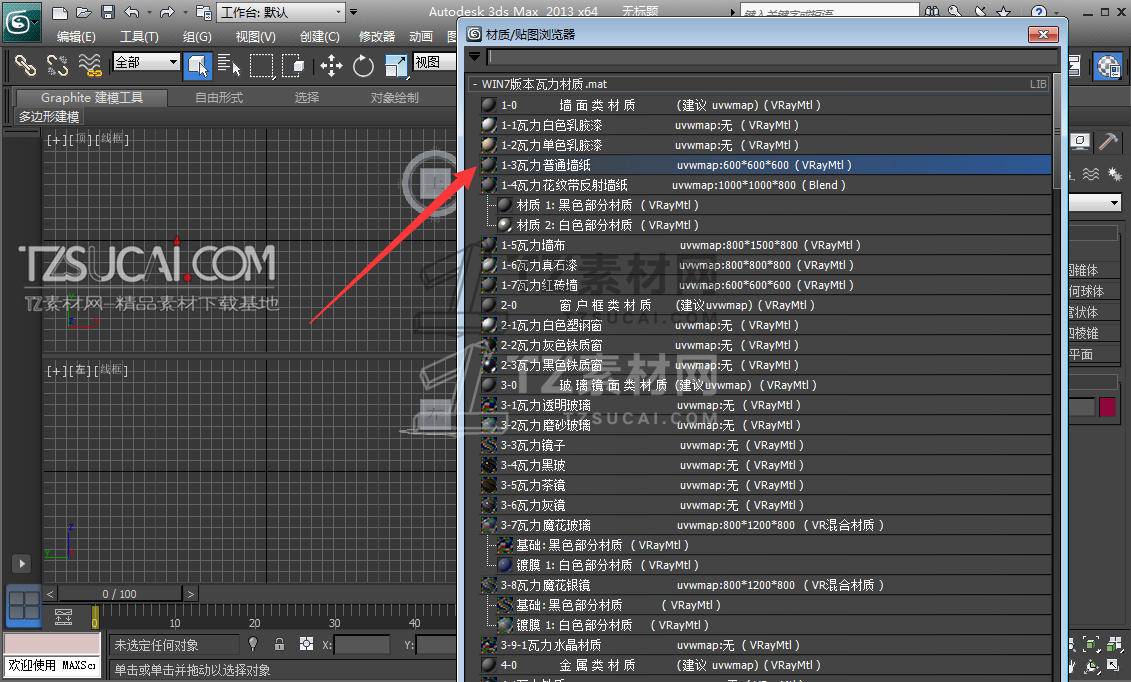
Task: Click the Material Editor checkered sphere icon
Action: coord(1108,66)
